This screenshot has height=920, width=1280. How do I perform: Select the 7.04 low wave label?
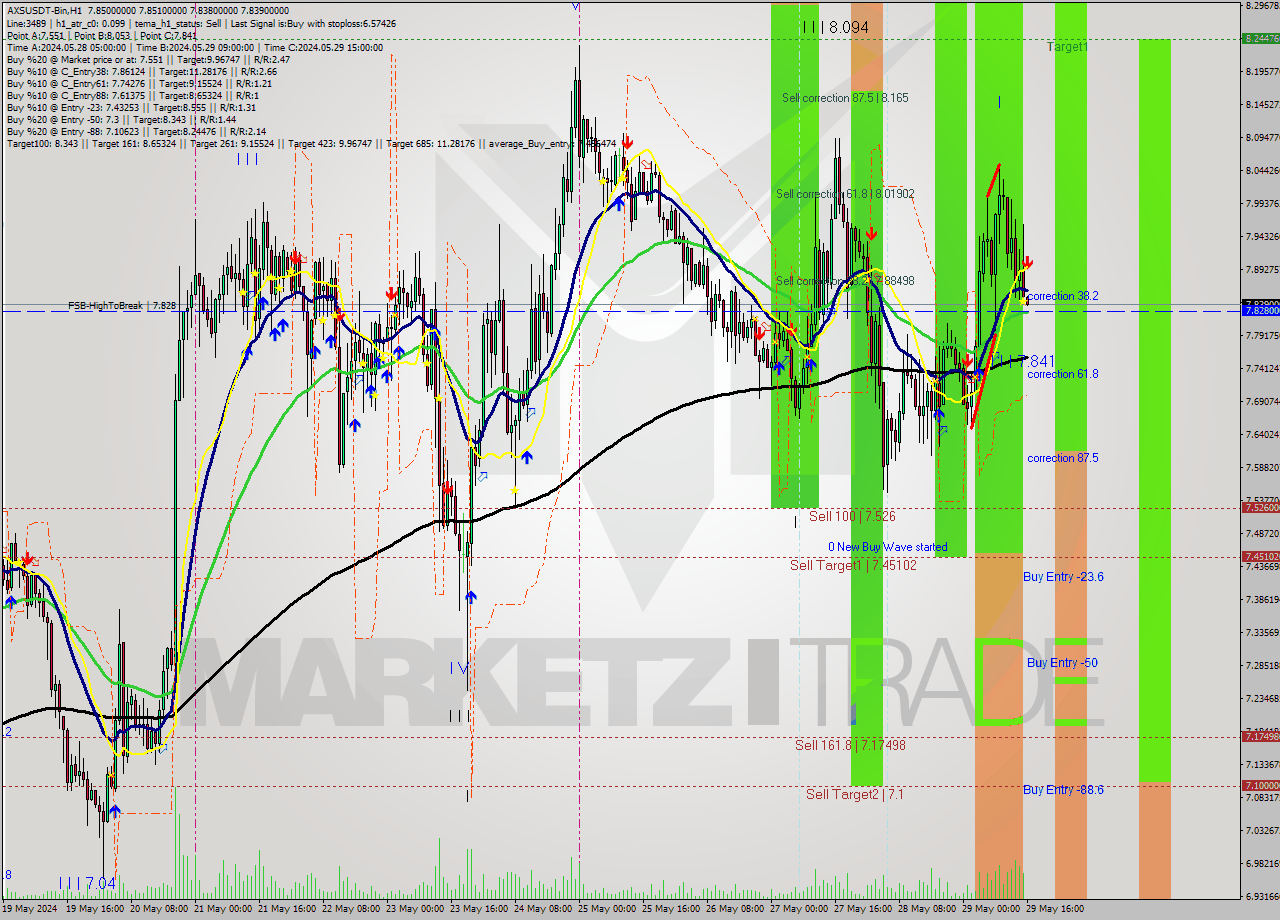88,883
